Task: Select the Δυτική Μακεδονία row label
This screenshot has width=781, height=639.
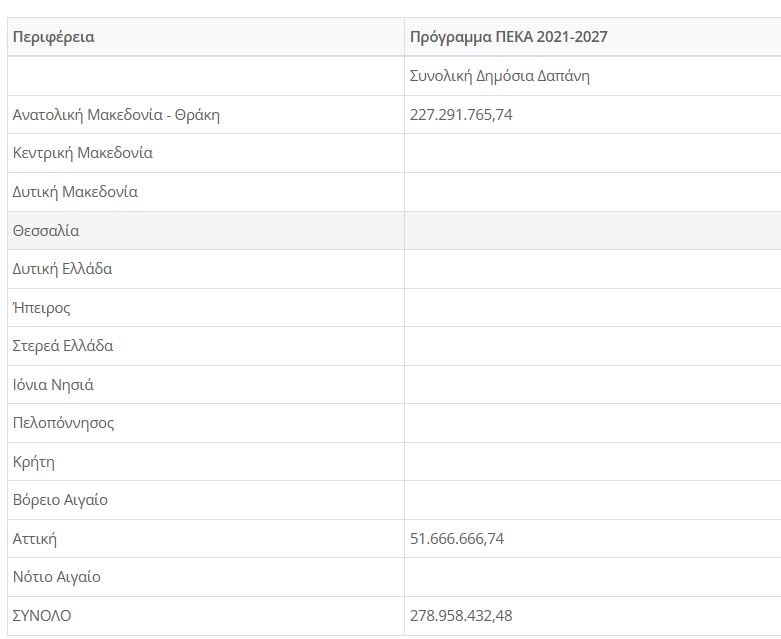Action: (75, 192)
